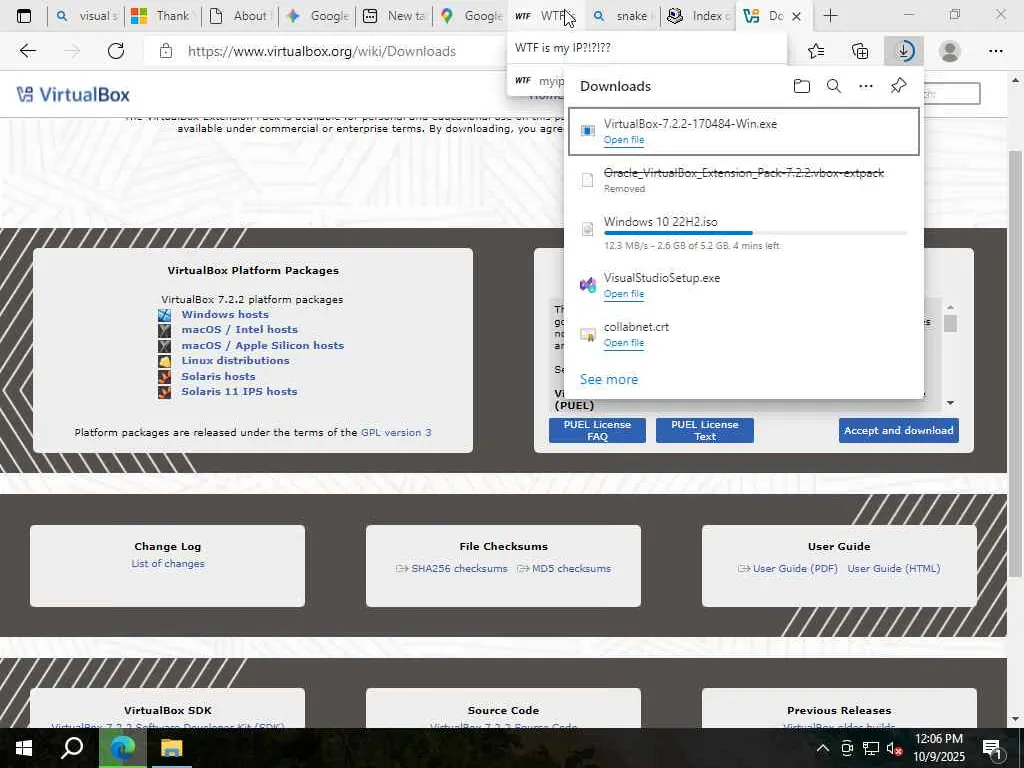
Task: Open more options in Downloads panel
Action: (x=866, y=86)
